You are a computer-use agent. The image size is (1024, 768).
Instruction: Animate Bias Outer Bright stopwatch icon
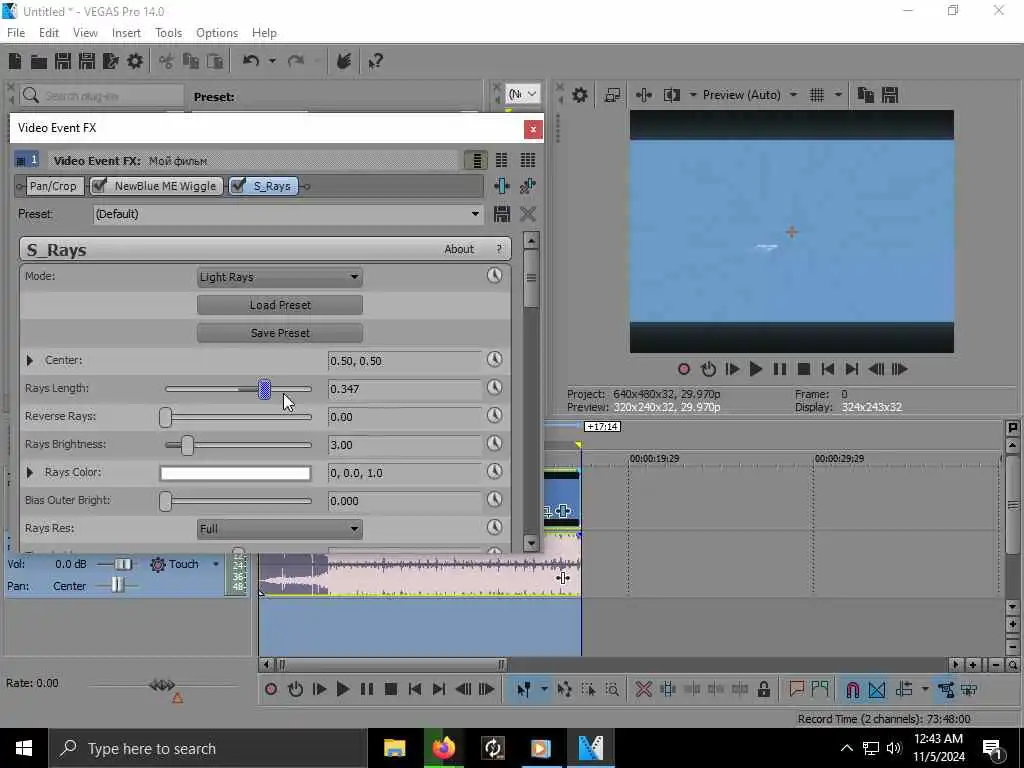point(494,500)
